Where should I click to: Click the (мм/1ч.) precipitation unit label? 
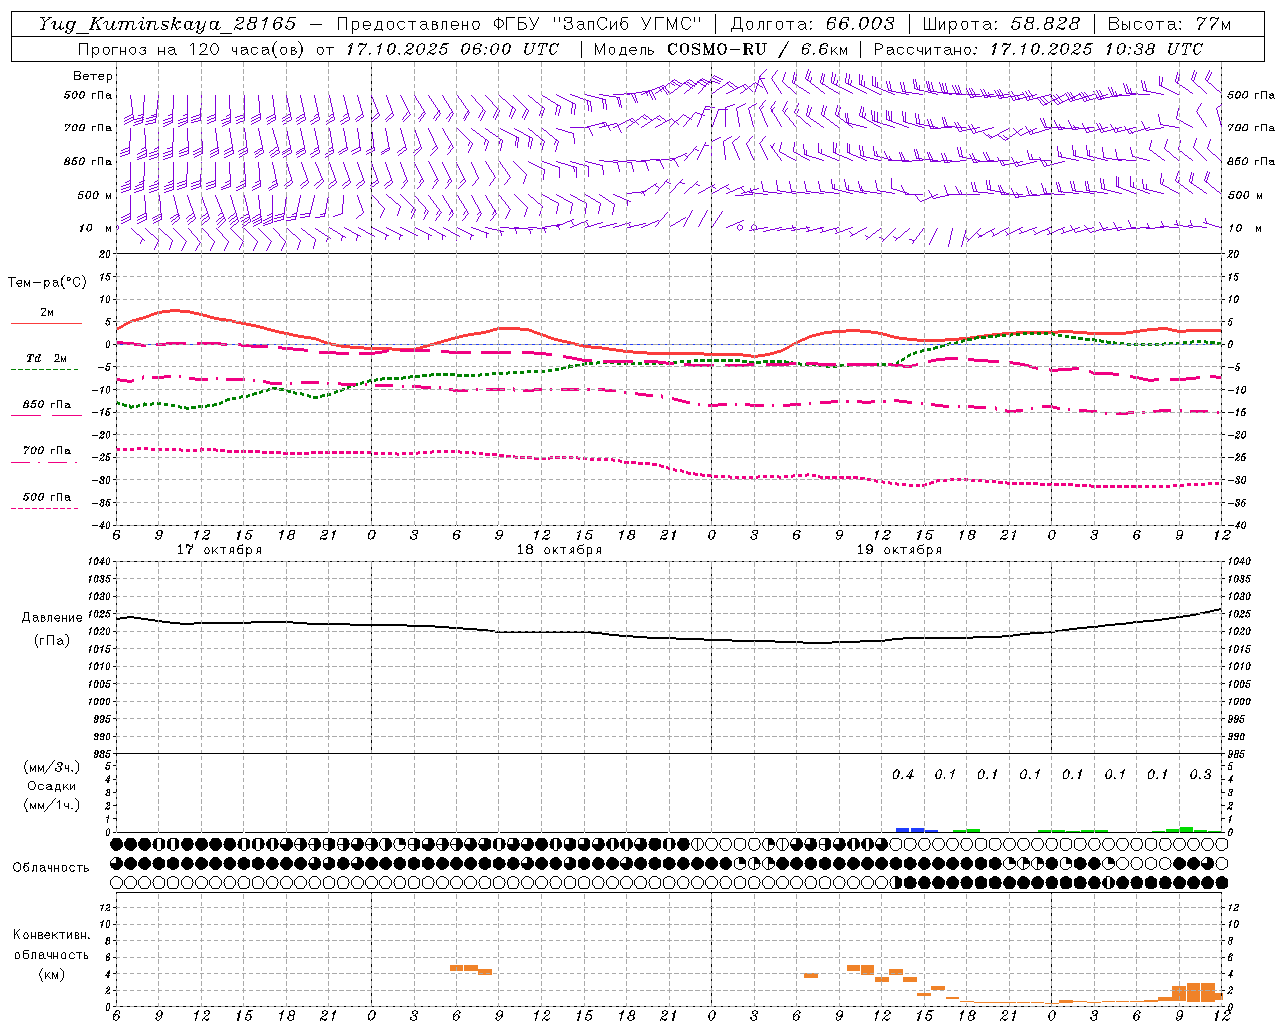point(52,805)
